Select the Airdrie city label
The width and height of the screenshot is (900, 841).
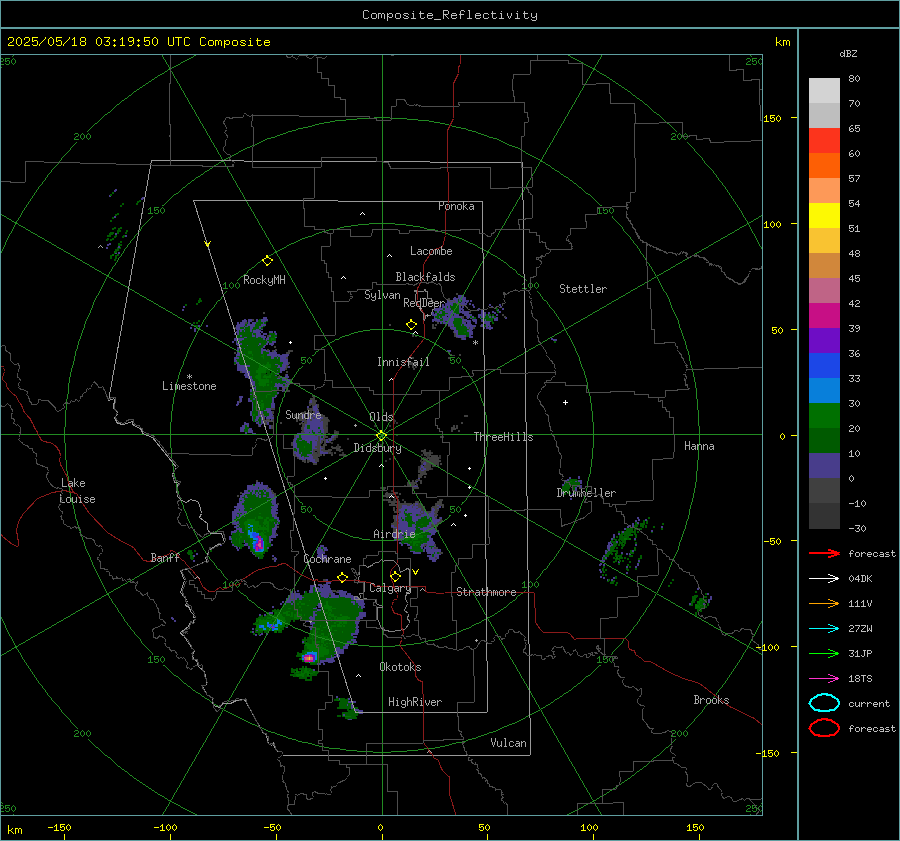point(394,534)
